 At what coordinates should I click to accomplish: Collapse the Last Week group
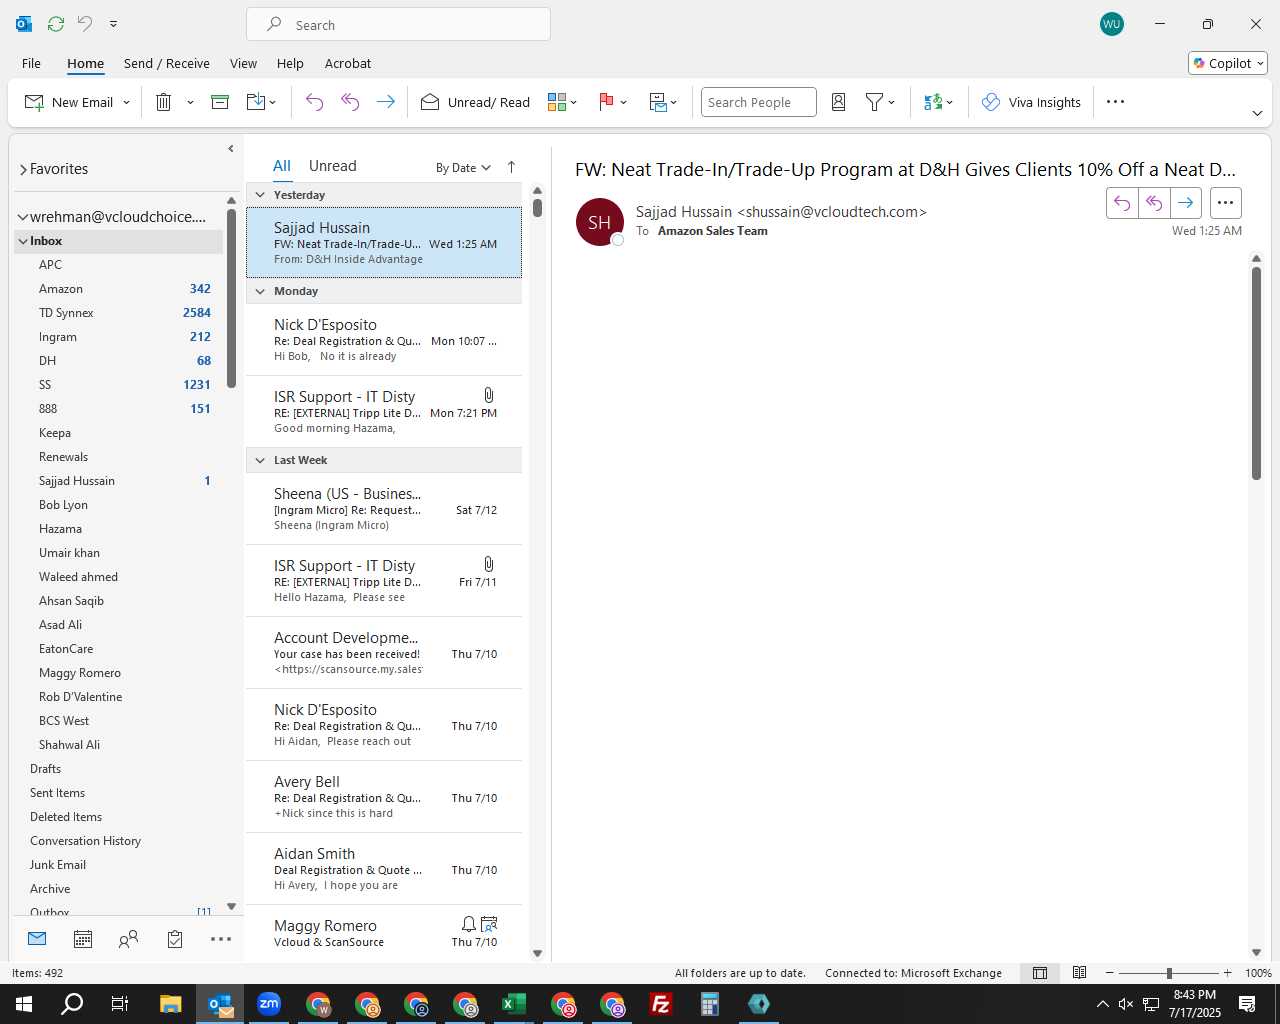260,460
